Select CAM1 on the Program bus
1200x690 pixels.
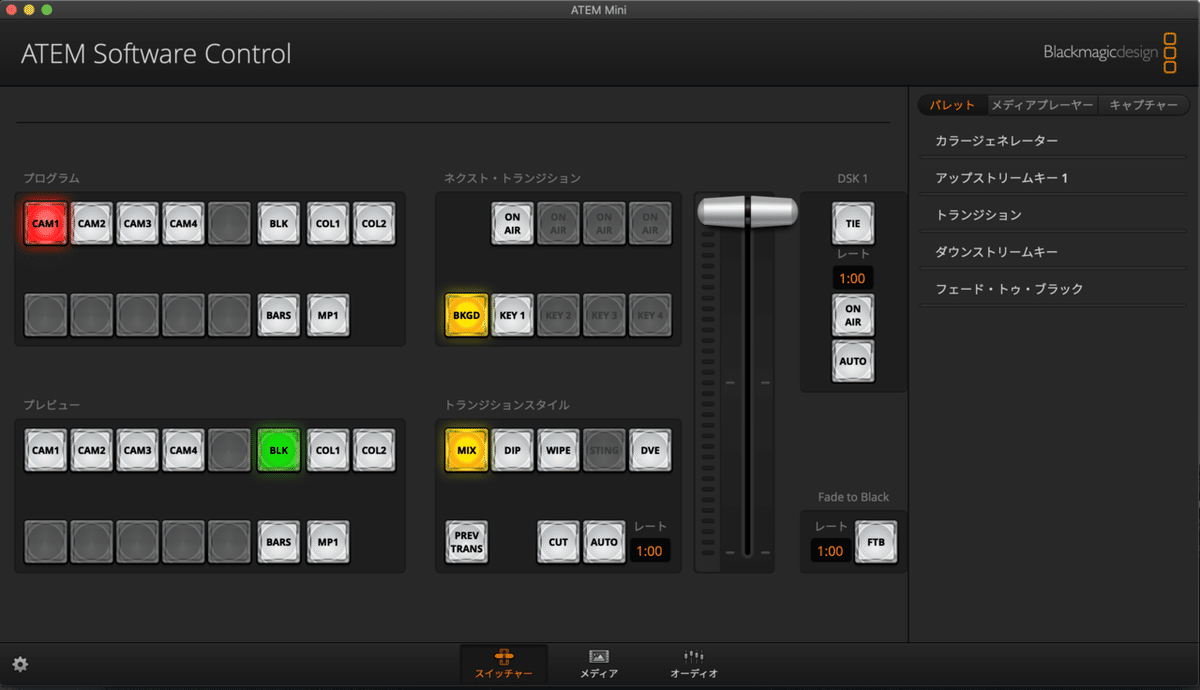tap(46, 223)
